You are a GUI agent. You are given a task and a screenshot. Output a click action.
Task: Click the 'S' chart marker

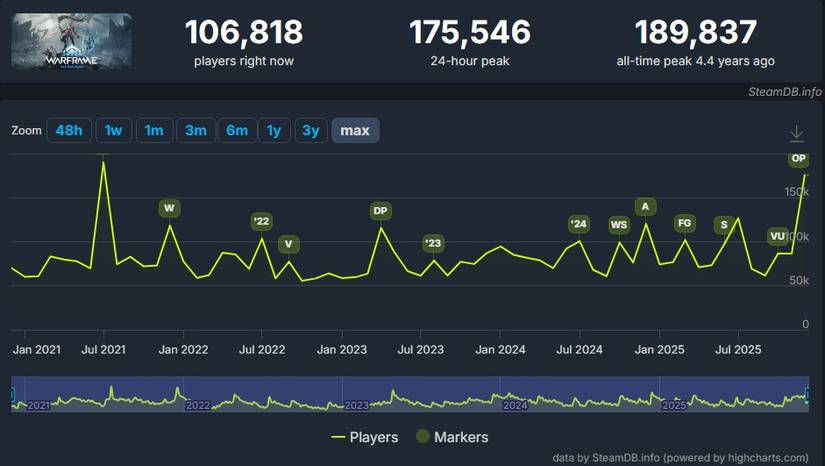tap(723, 224)
